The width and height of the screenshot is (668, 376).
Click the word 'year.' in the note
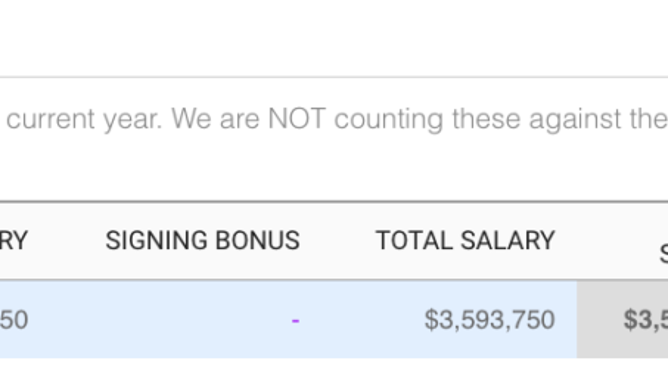[x=133, y=120]
